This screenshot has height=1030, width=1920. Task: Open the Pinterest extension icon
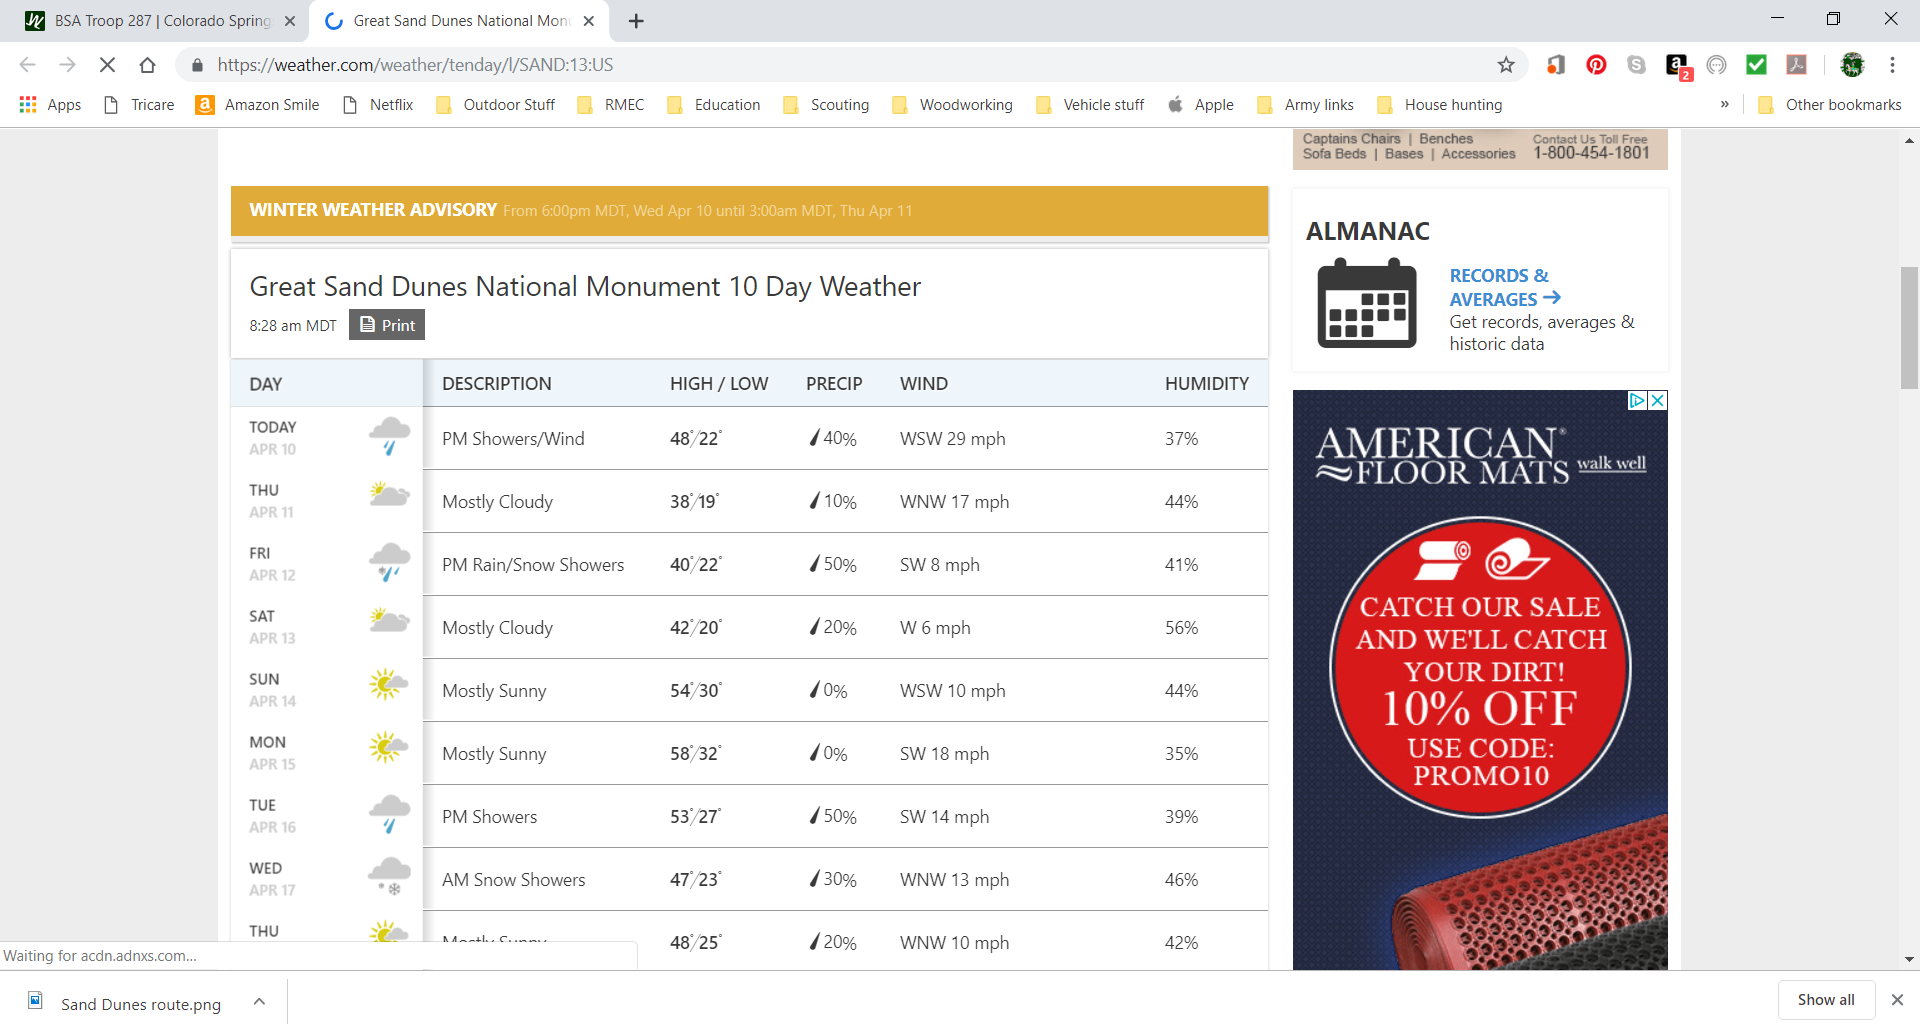click(x=1596, y=65)
